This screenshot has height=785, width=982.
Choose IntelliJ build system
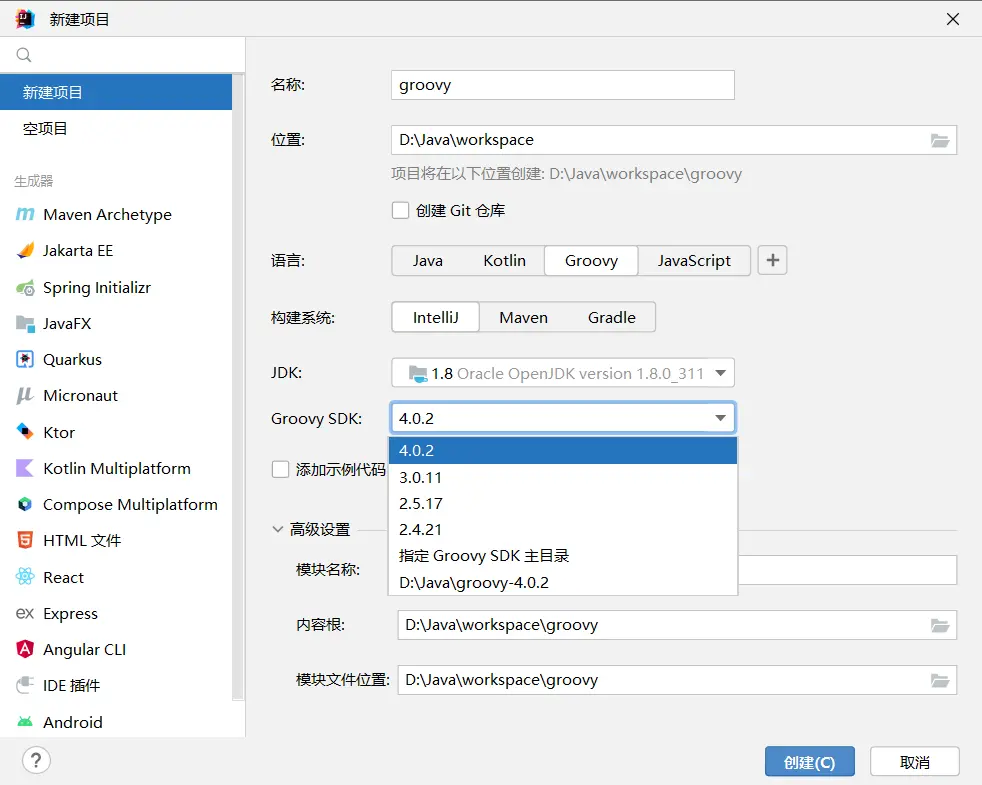point(436,318)
